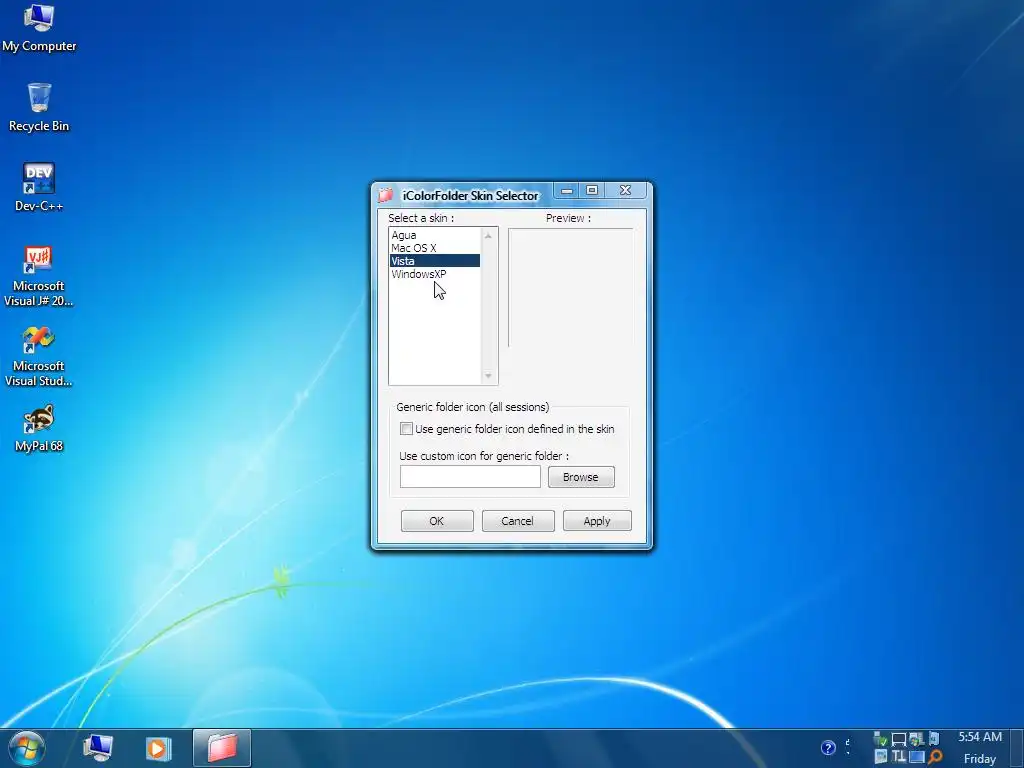Enable use generic folder icon checkbox
Screen dimensions: 1024x768
point(406,429)
